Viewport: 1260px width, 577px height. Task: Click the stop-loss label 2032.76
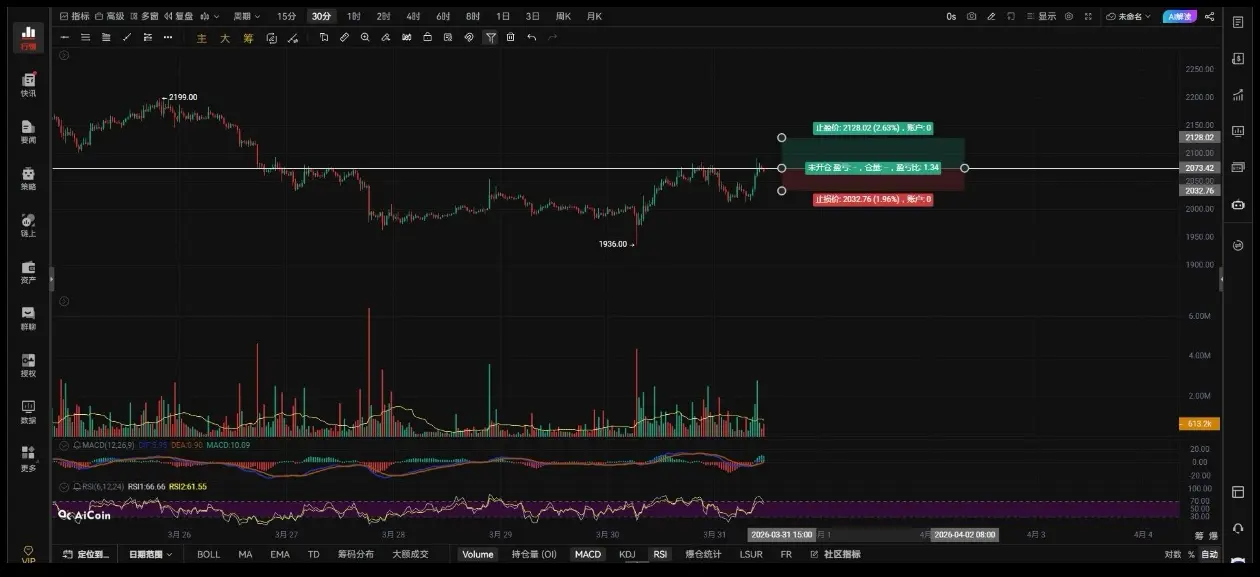873,199
